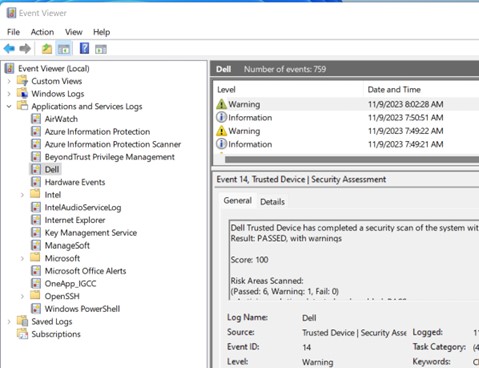The image size is (479, 368).
Task: Open the View menu
Action: coord(74,32)
